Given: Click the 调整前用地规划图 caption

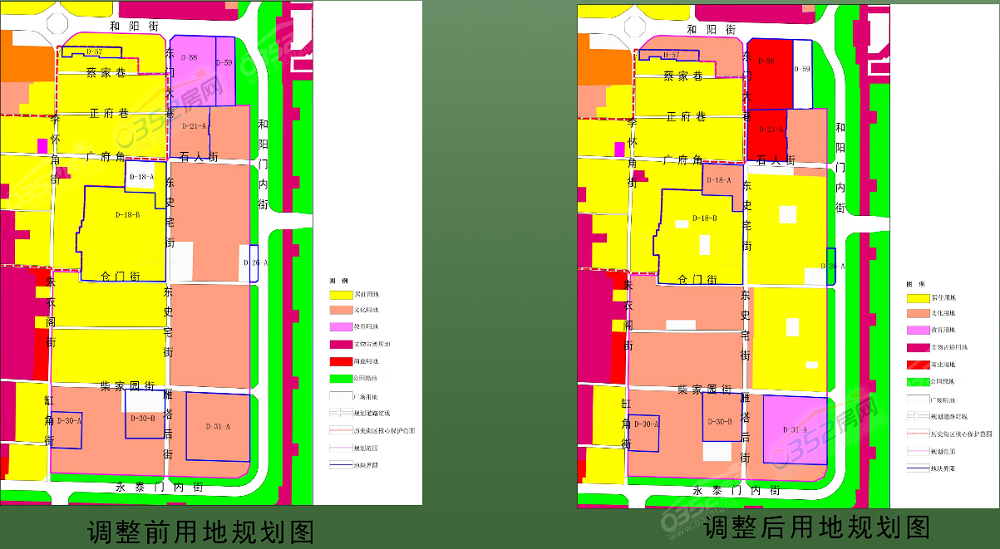Looking at the screenshot, I should tap(201, 529).
